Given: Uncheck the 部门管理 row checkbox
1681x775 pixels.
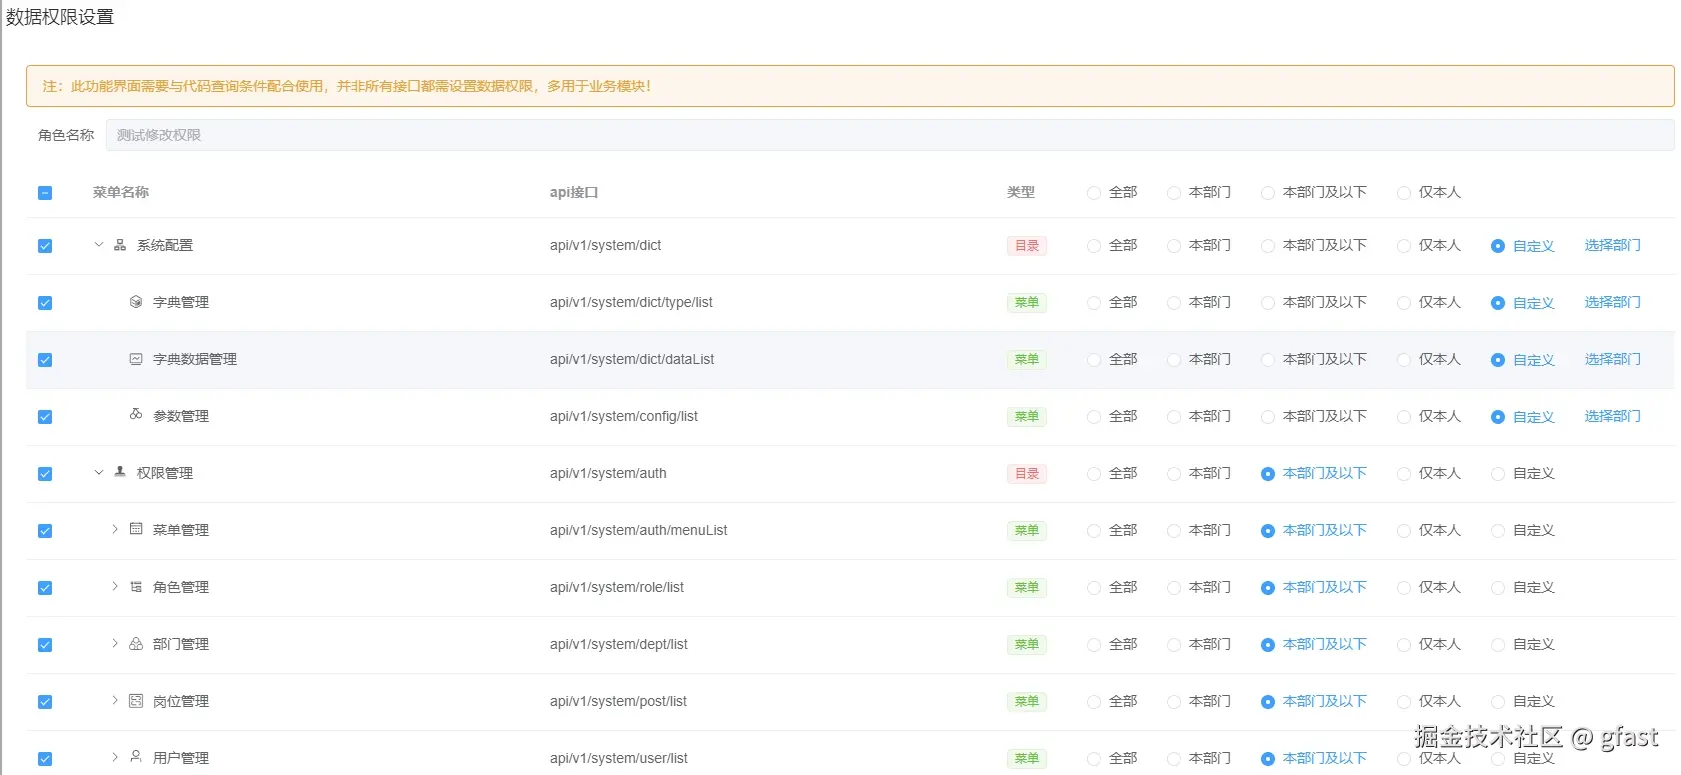Looking at the screenshot, I should [45, 645].
